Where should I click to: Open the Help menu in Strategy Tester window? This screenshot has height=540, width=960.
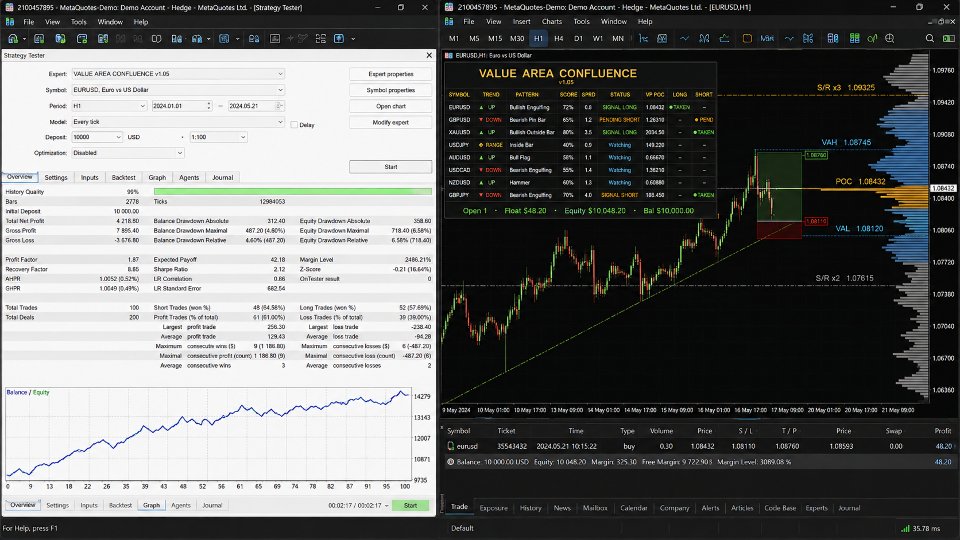[x=141, y=22]
